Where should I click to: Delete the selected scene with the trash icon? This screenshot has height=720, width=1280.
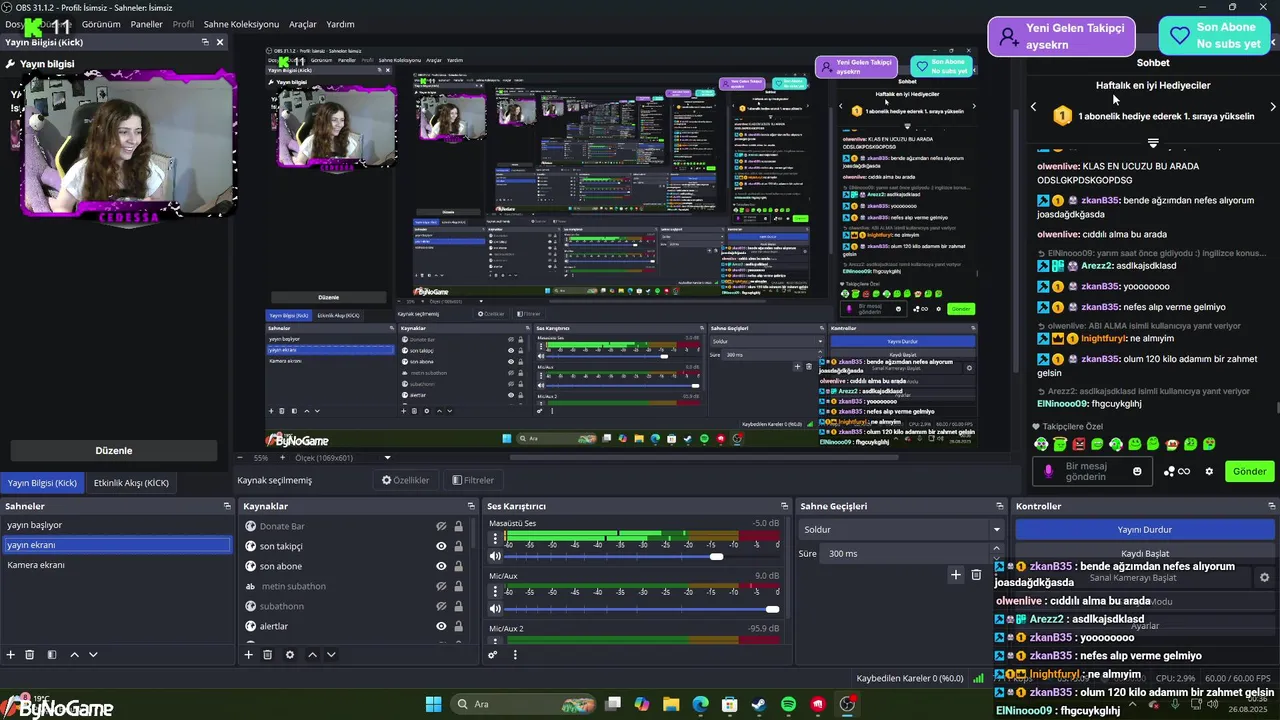tap(30, 655)
